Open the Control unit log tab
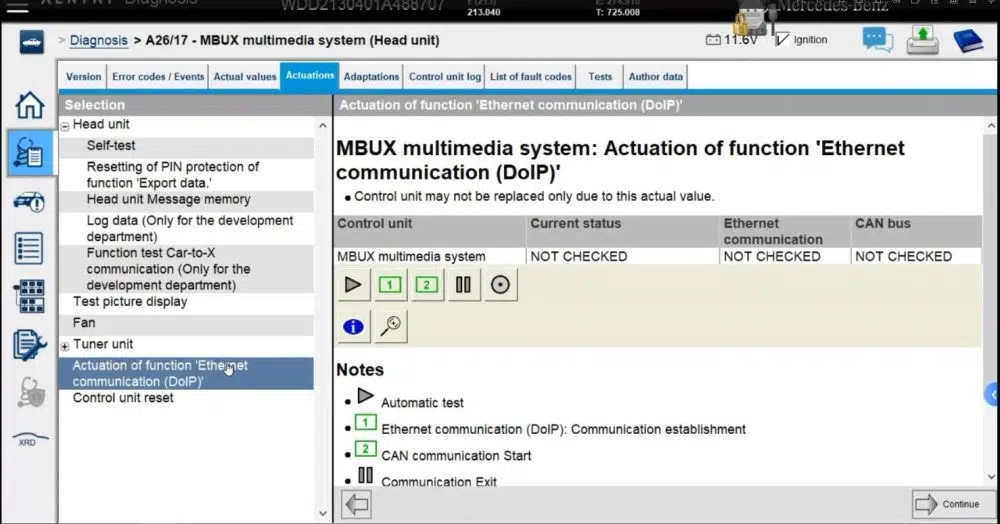This screenshot has height=524, width=1000. click(x=445, y=76)
